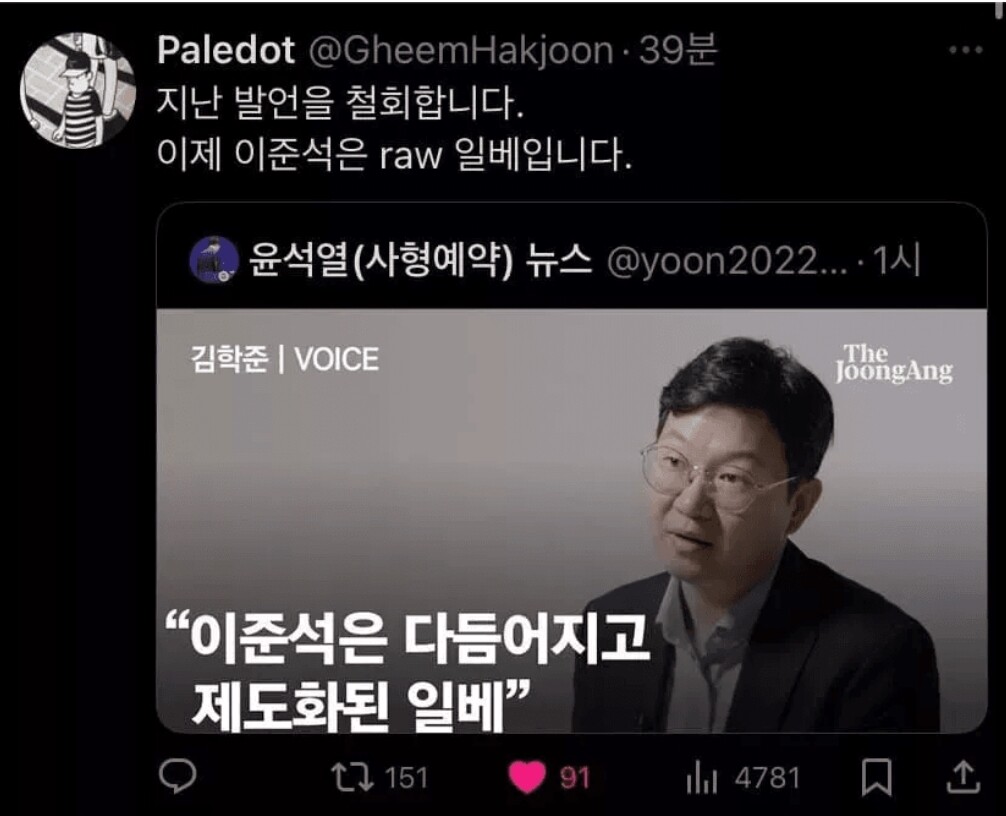Open quoted post's 1시 timestamp

click(897, 260)
